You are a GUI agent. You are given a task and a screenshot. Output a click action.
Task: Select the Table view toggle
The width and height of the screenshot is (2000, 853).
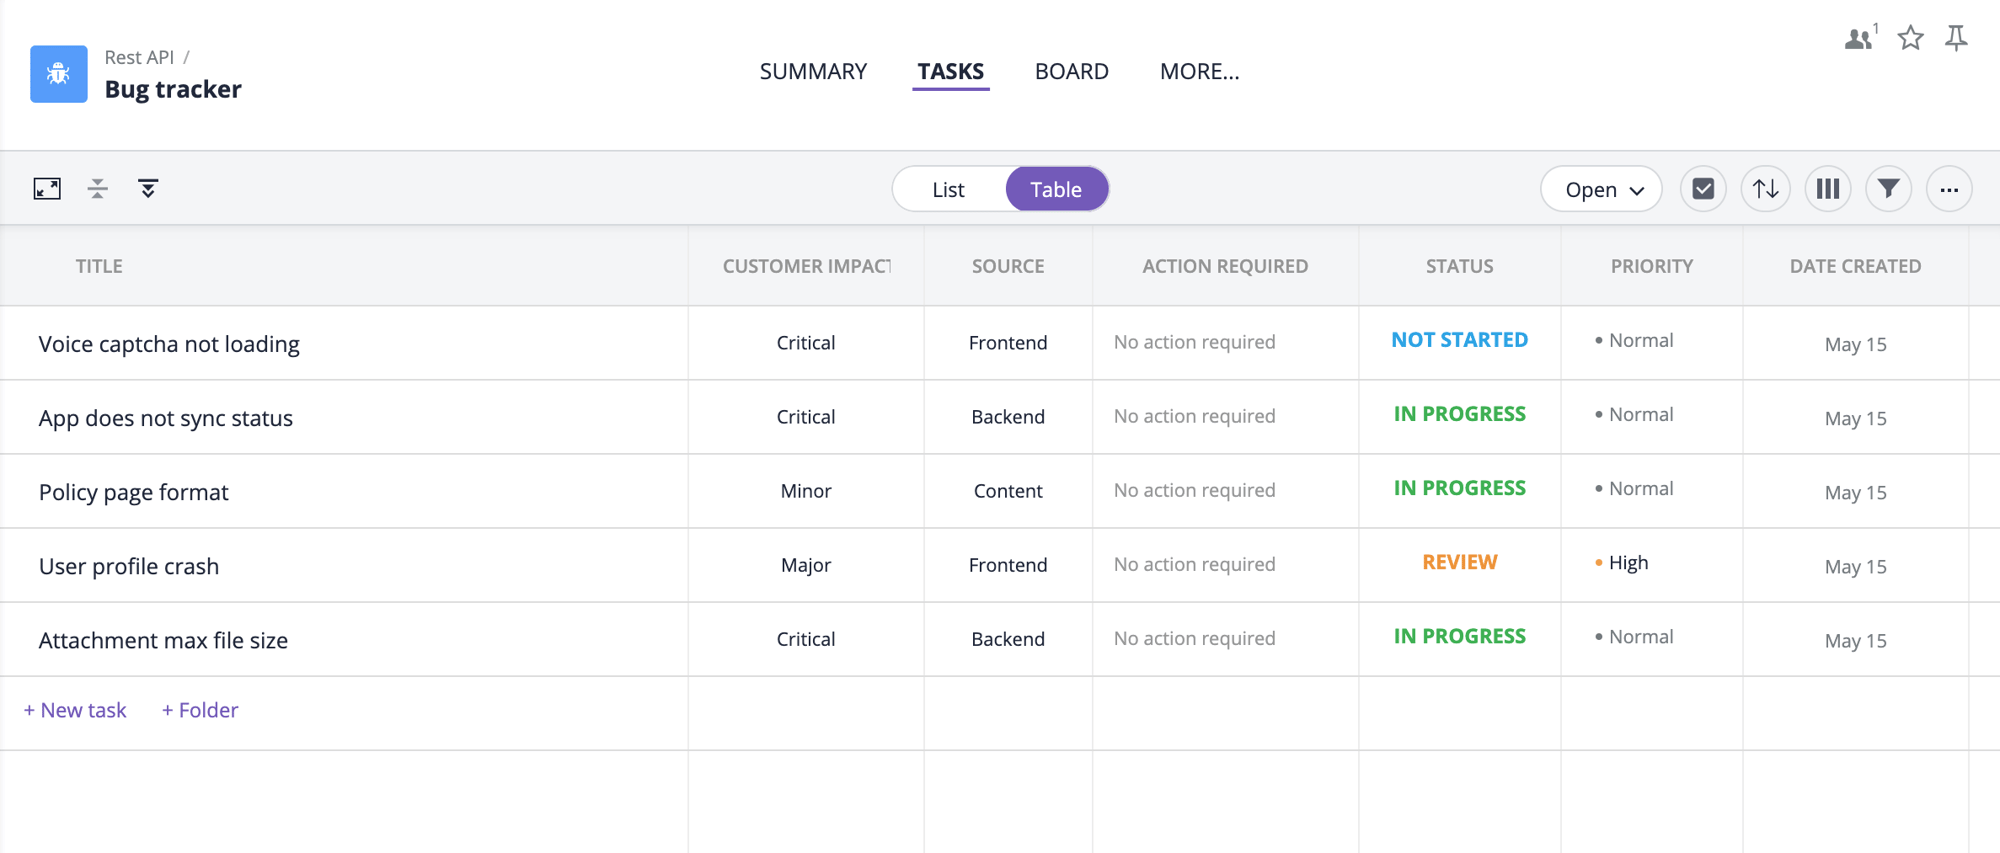point(1056,189)
